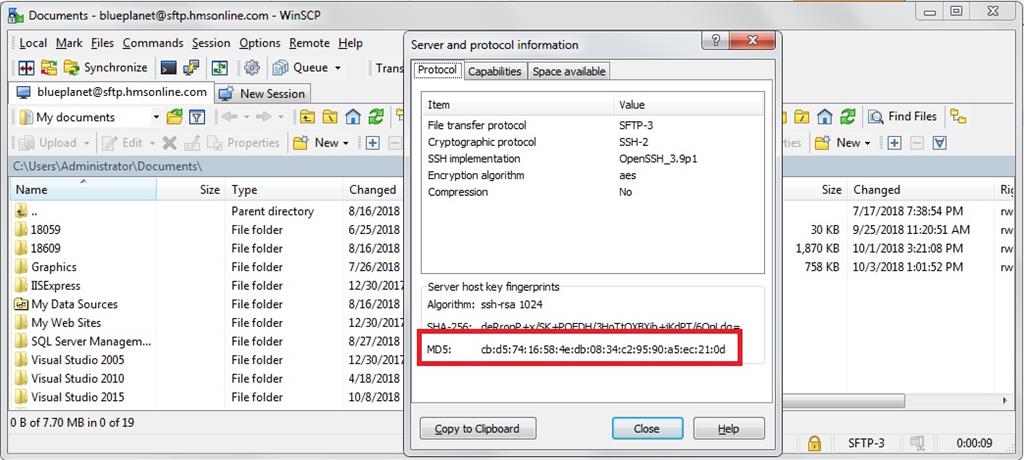Open the Session menu

(211, 43)
